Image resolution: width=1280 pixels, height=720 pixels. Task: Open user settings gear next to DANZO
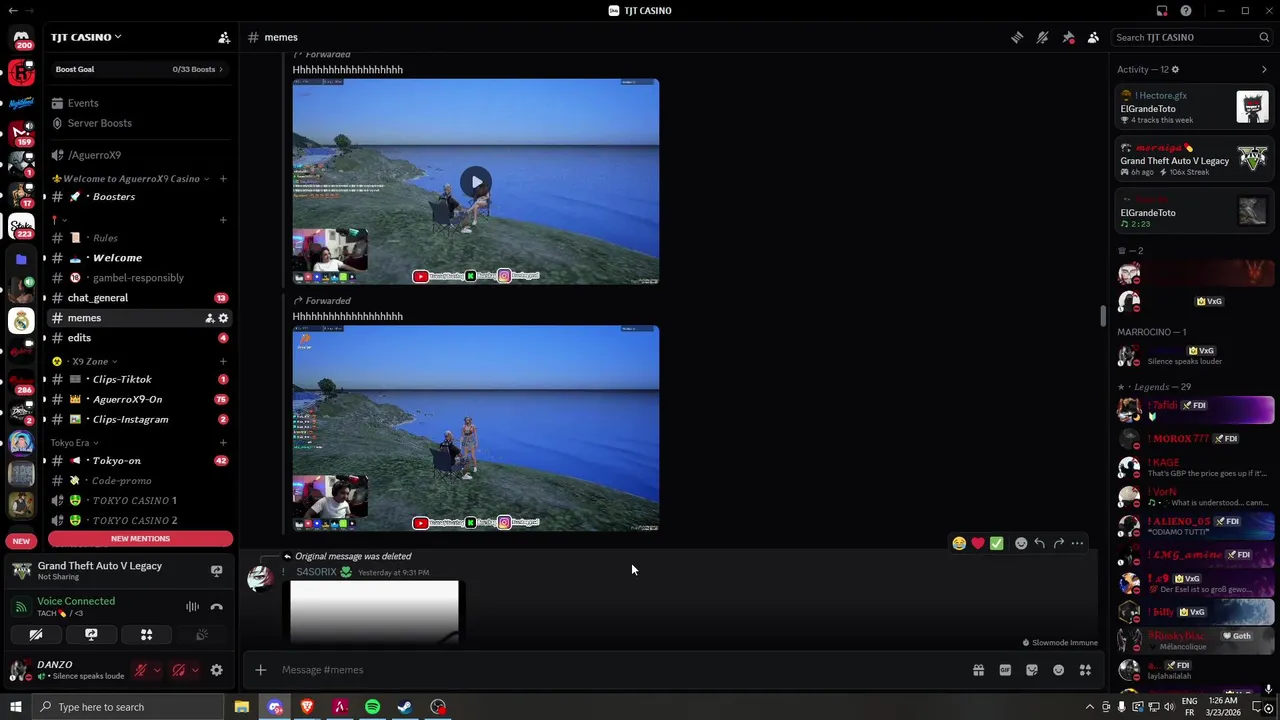click(216, 670)
